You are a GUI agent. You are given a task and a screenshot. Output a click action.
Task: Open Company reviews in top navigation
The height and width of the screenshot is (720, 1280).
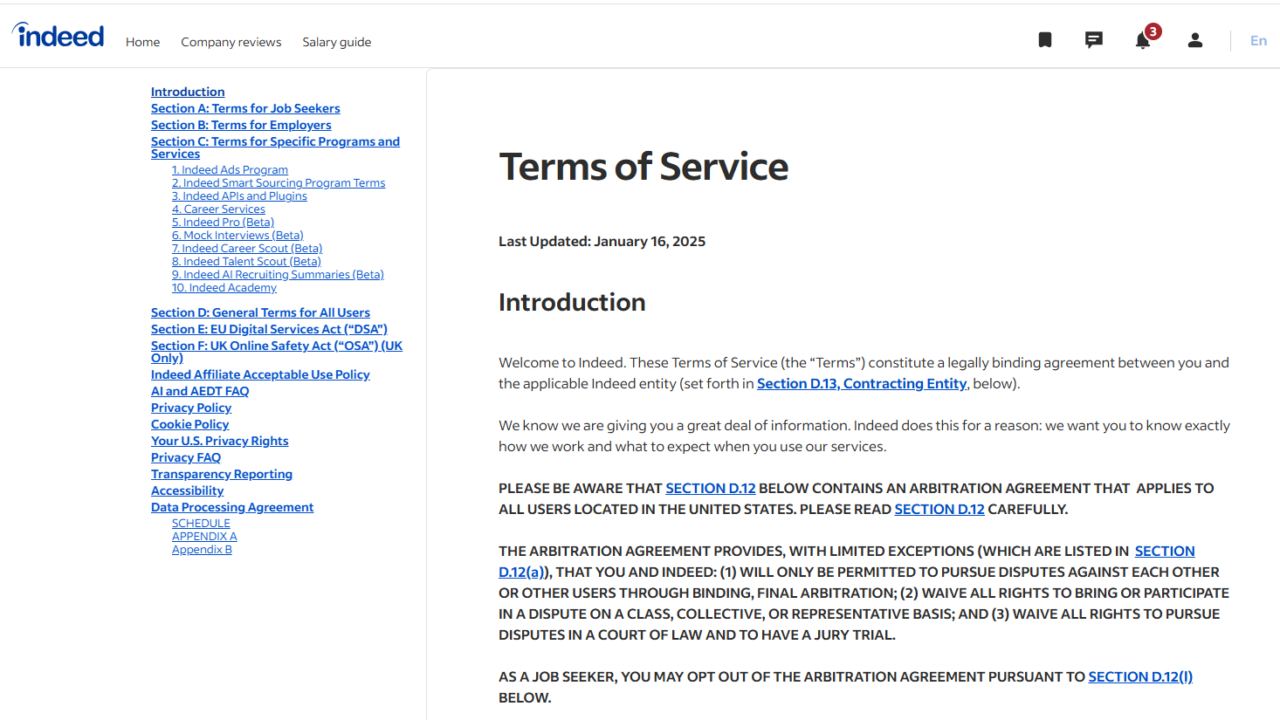231,42
